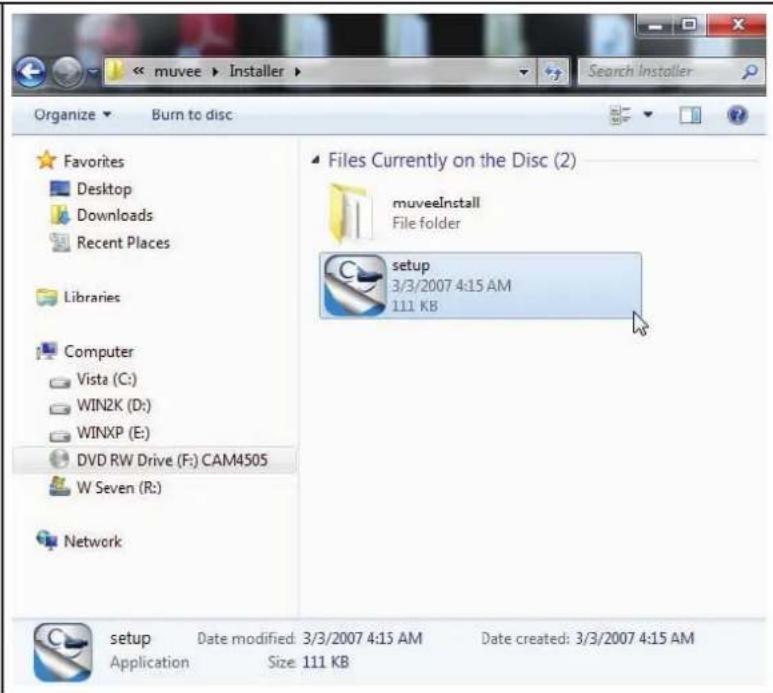Maximize the Explorer window
Image resolution: width=773 pixels, height=693 pixels.
coord(689,25)
